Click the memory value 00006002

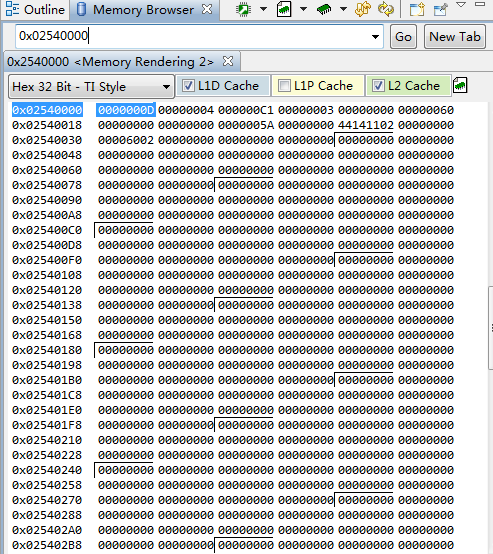[x=126, y=140]
